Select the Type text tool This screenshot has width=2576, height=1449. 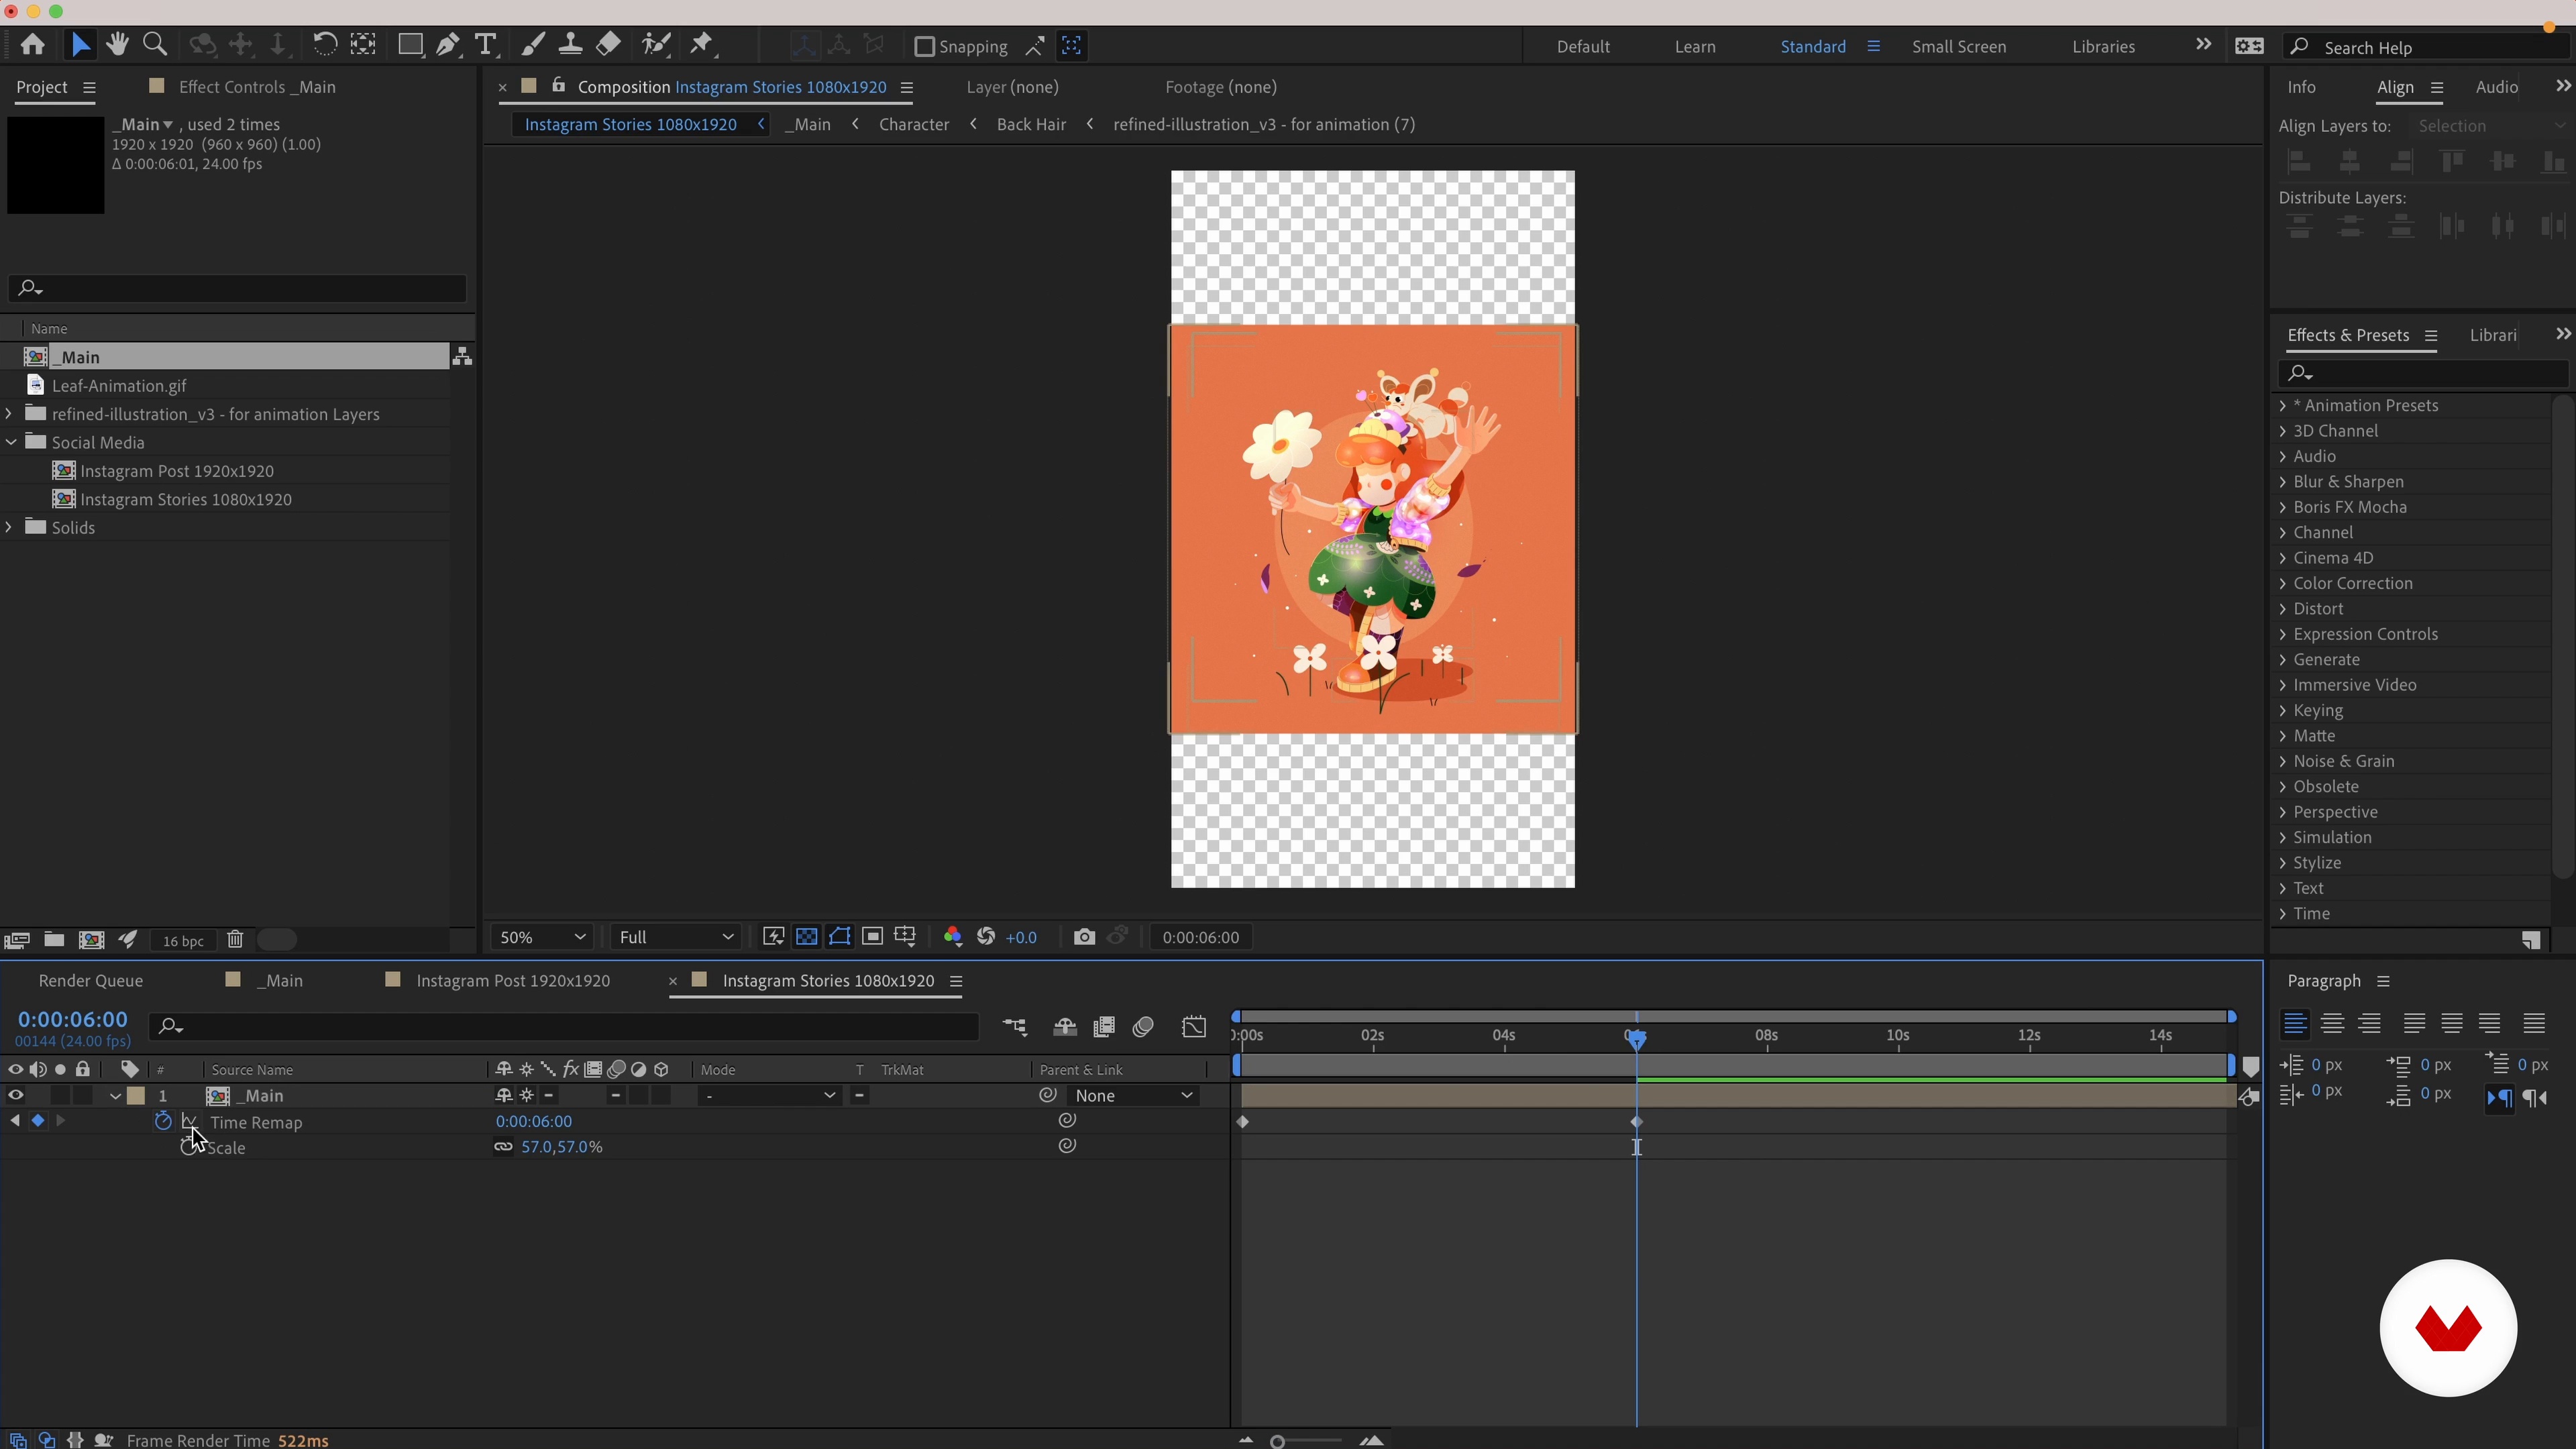(486, 45)
